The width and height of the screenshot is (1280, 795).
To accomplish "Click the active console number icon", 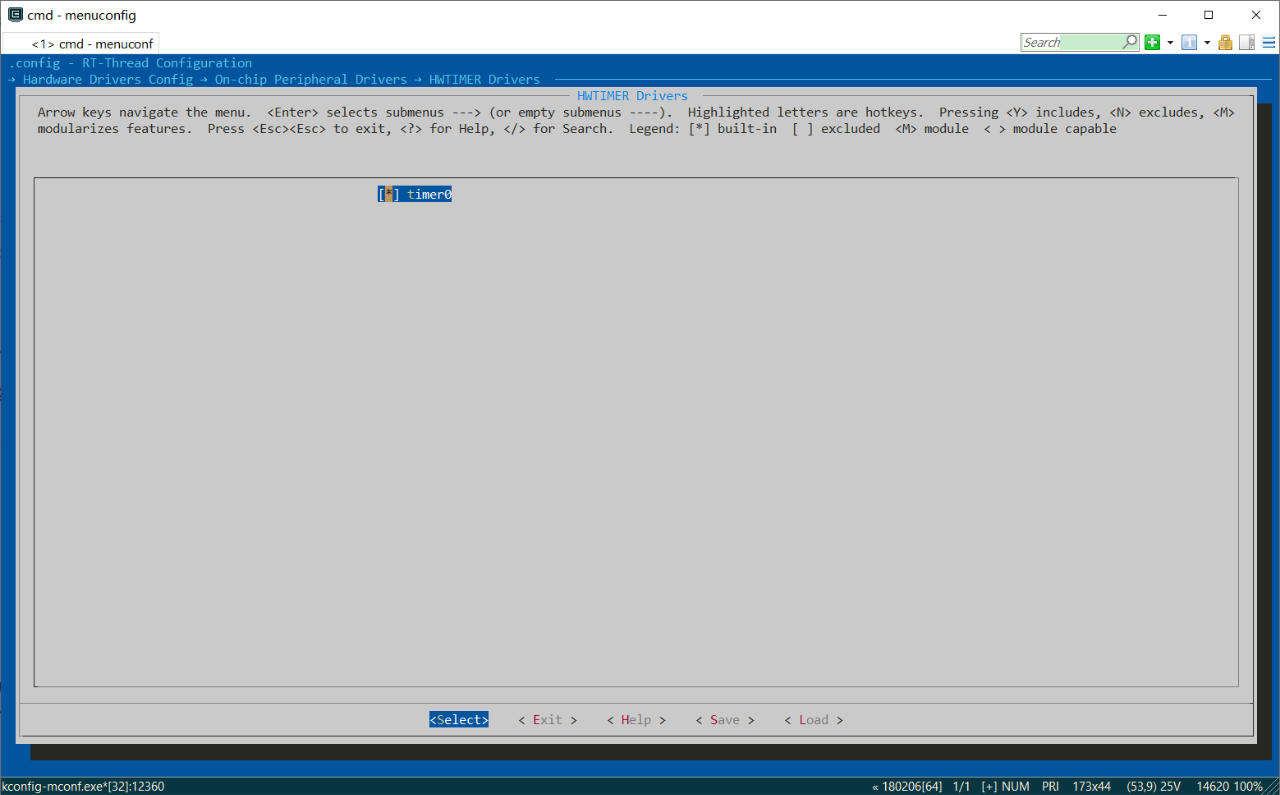I will coord(1189,42).
